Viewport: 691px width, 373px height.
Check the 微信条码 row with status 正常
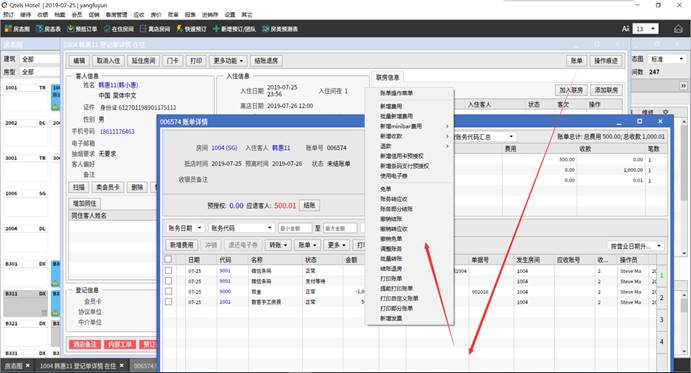pyautogui.click(x=168, y=270)
